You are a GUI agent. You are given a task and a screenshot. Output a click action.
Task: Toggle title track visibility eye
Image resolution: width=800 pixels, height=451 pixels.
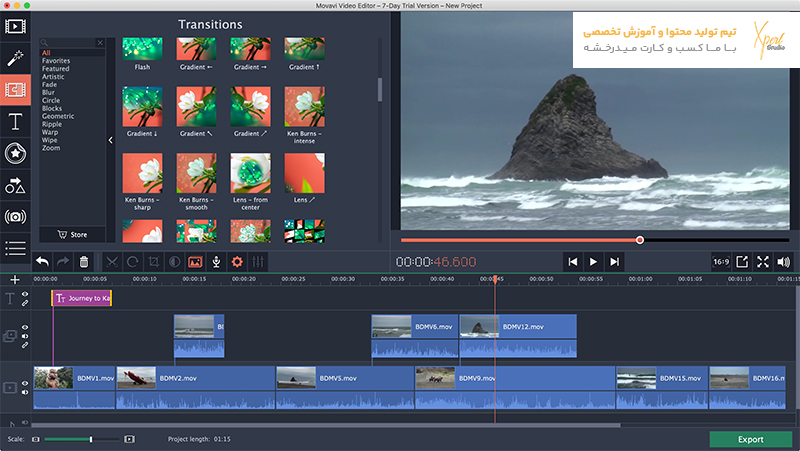24,294
